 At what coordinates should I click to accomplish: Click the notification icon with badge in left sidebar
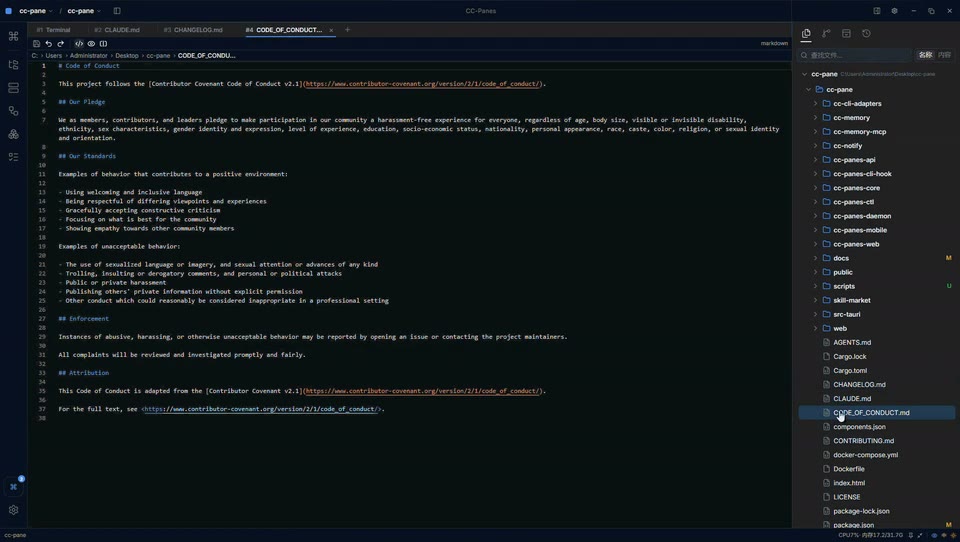click(13, 486)
